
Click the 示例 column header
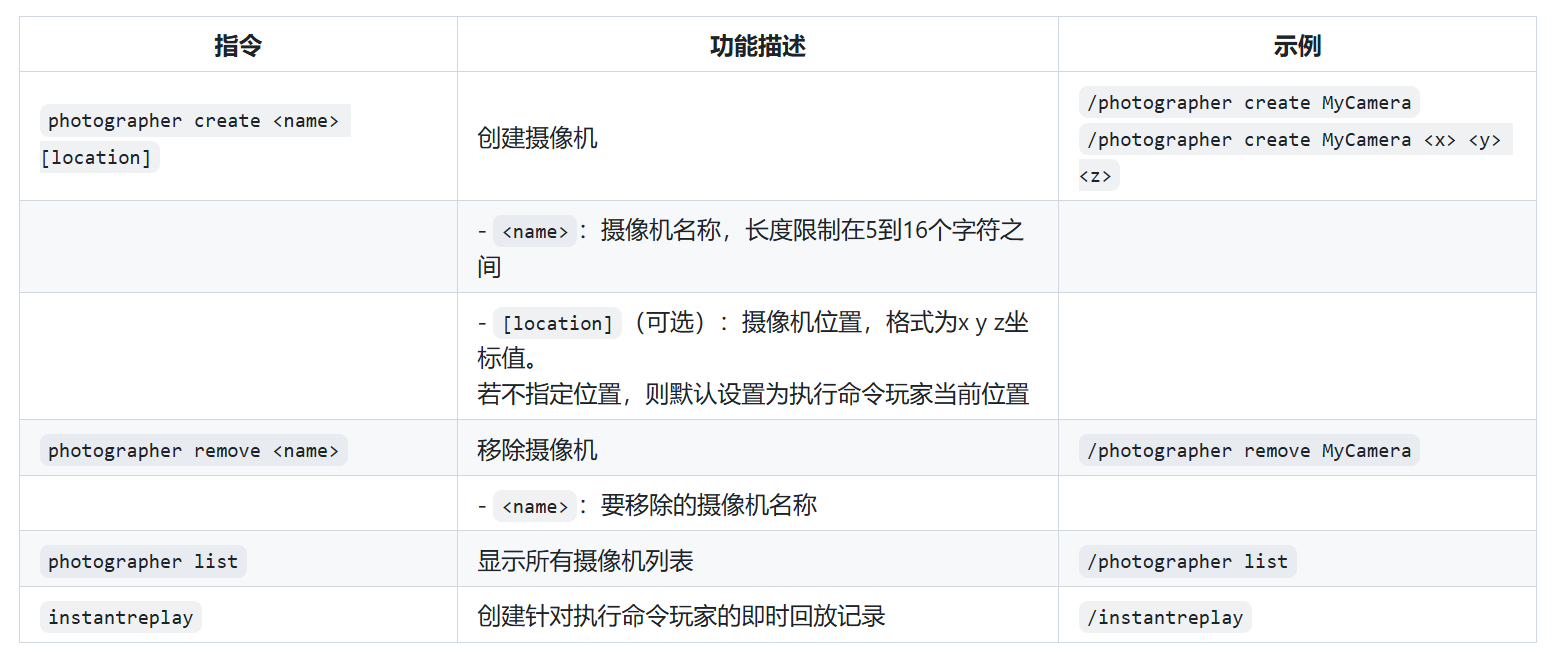[1297, 46]
